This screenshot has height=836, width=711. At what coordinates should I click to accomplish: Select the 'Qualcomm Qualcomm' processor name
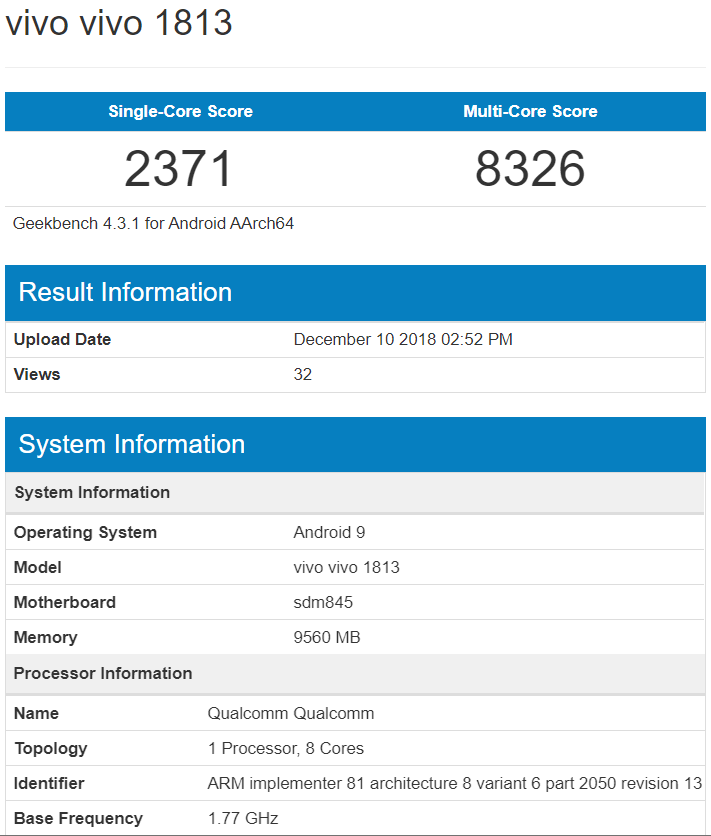point(291,713)
